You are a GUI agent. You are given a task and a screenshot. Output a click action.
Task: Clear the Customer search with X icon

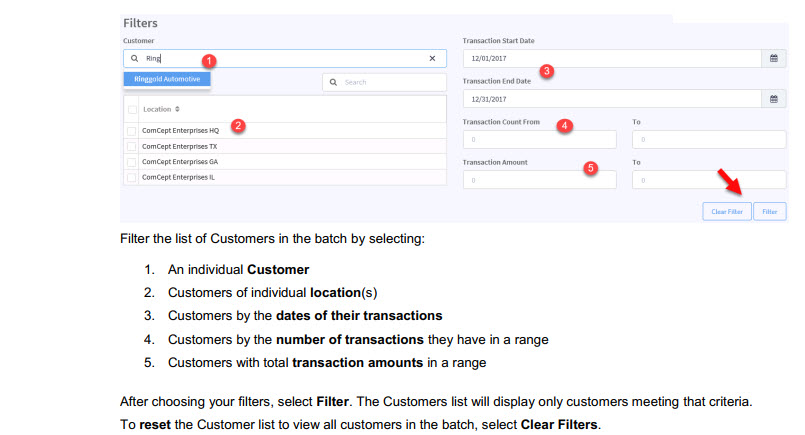tap(432, 59)
